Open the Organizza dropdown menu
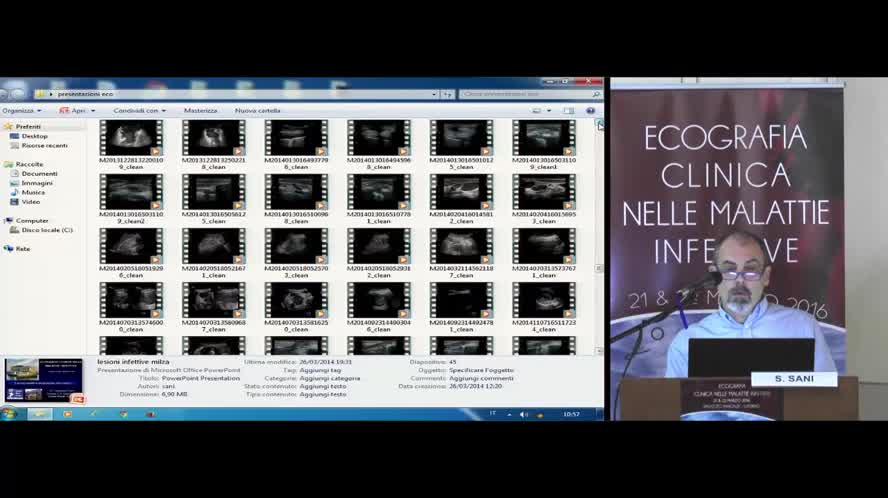The height and width of the screenshot is (498, 888). click(22, 110)
